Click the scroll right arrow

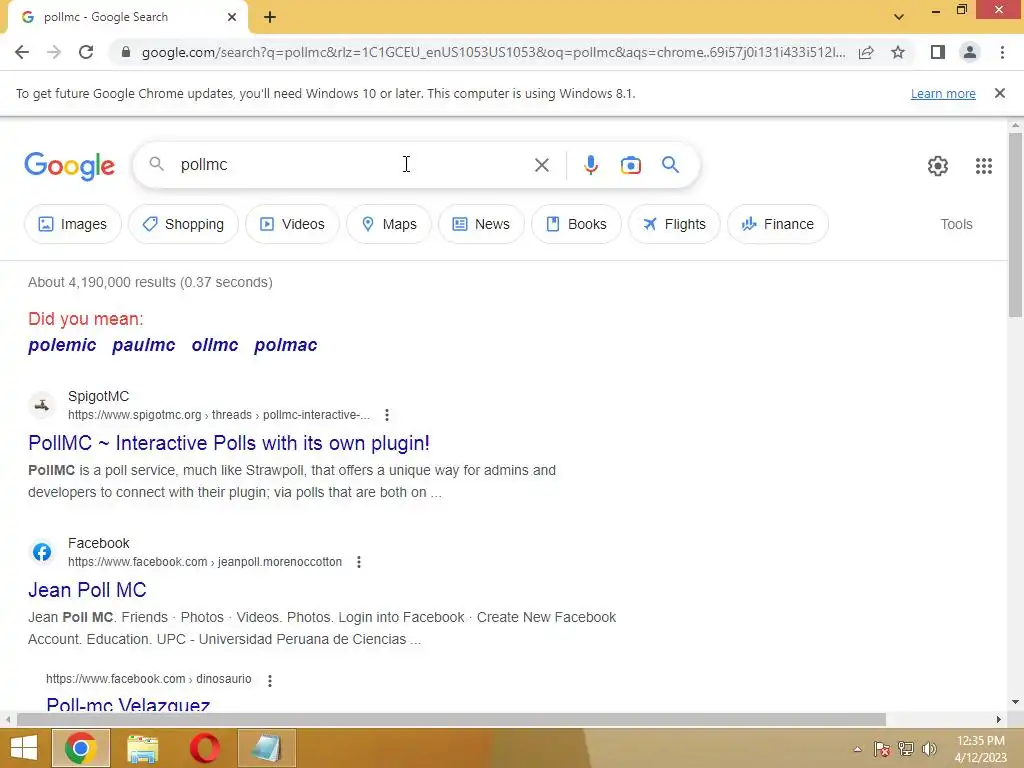[999, 720]
